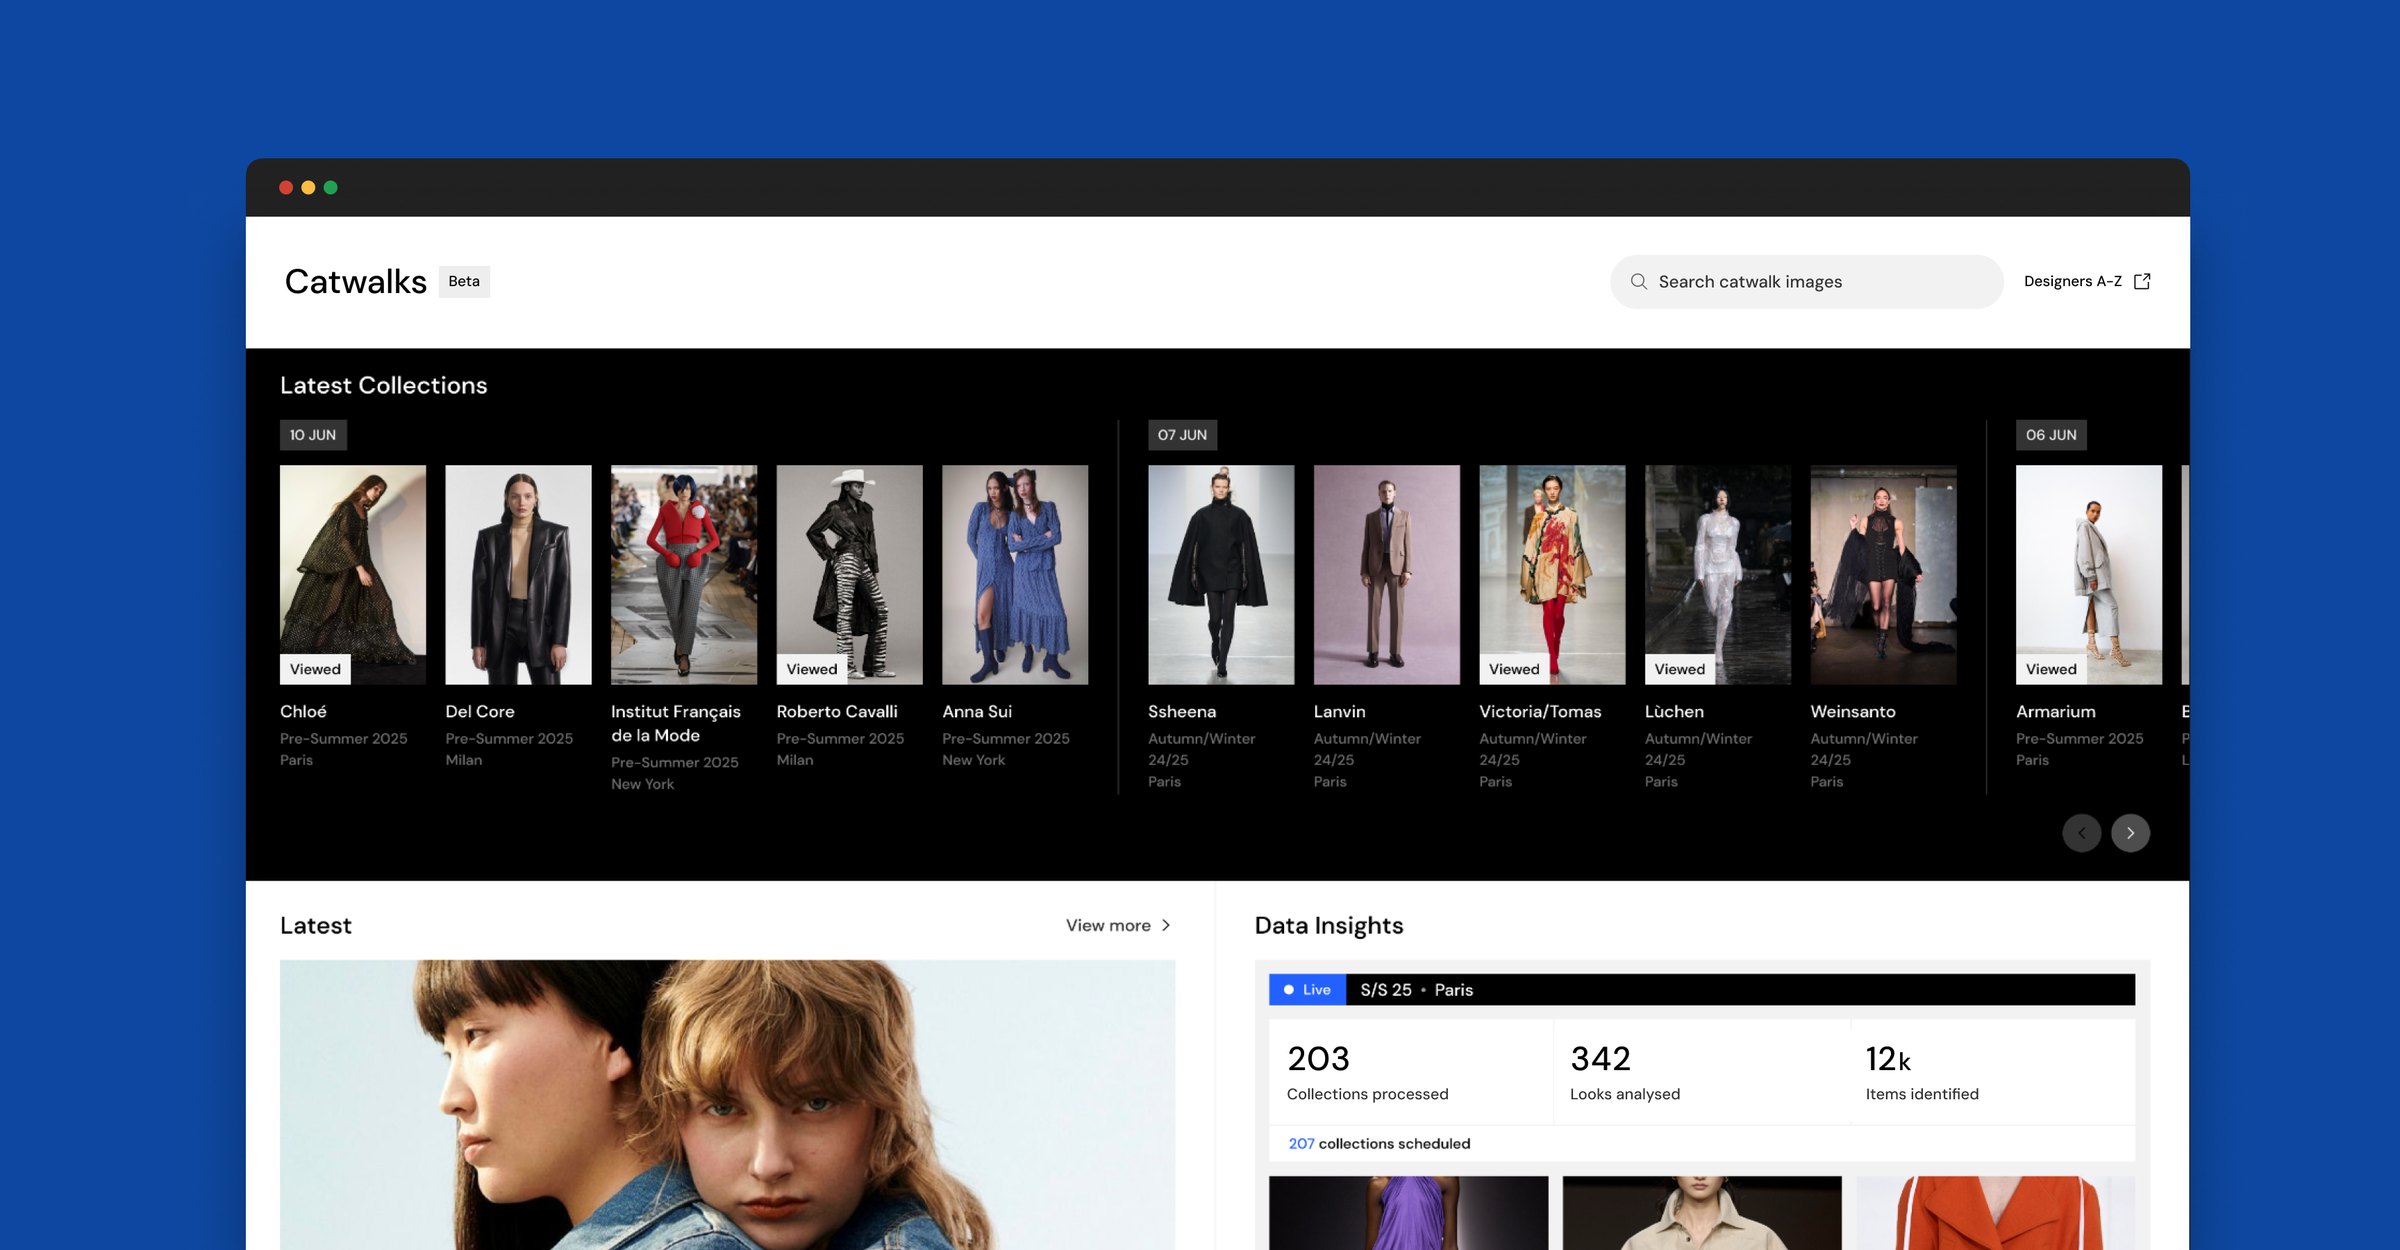
Task: Focus the Search catwalk images field
Action: coord(1806,282)
